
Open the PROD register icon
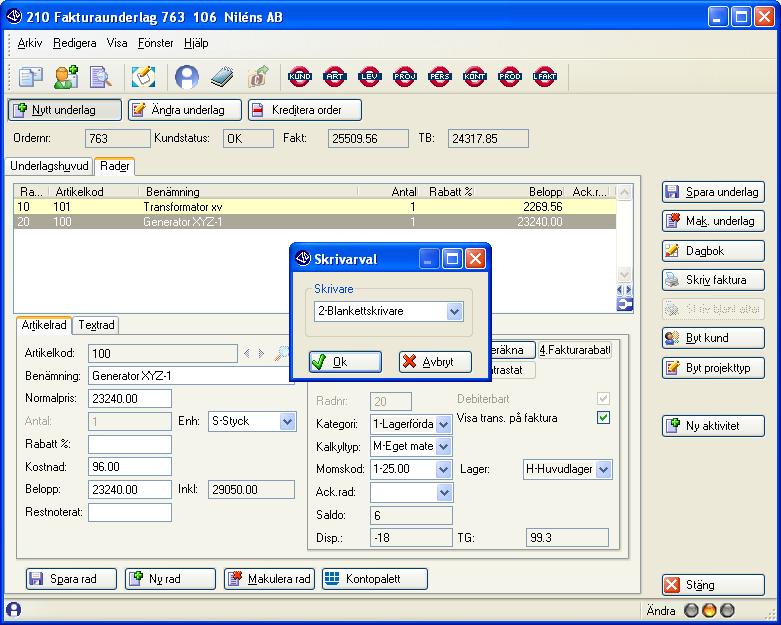510,76
